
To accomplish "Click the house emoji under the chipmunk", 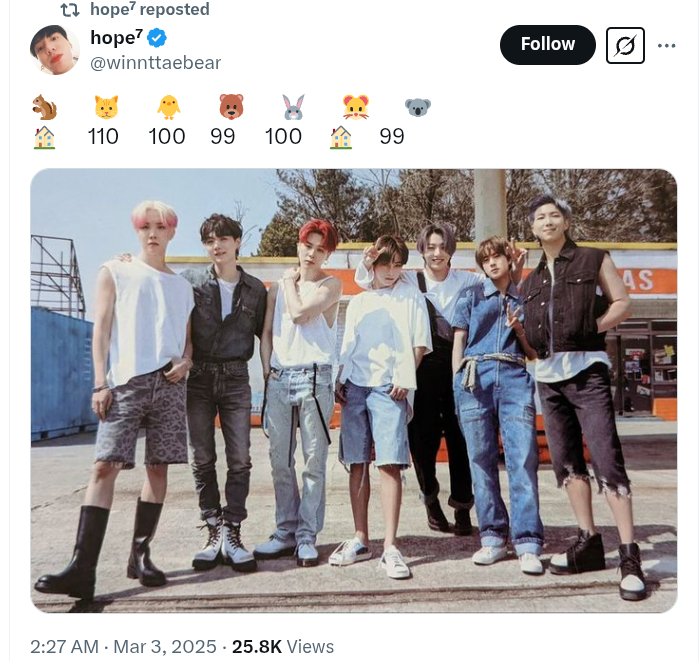I will [44, 137].
